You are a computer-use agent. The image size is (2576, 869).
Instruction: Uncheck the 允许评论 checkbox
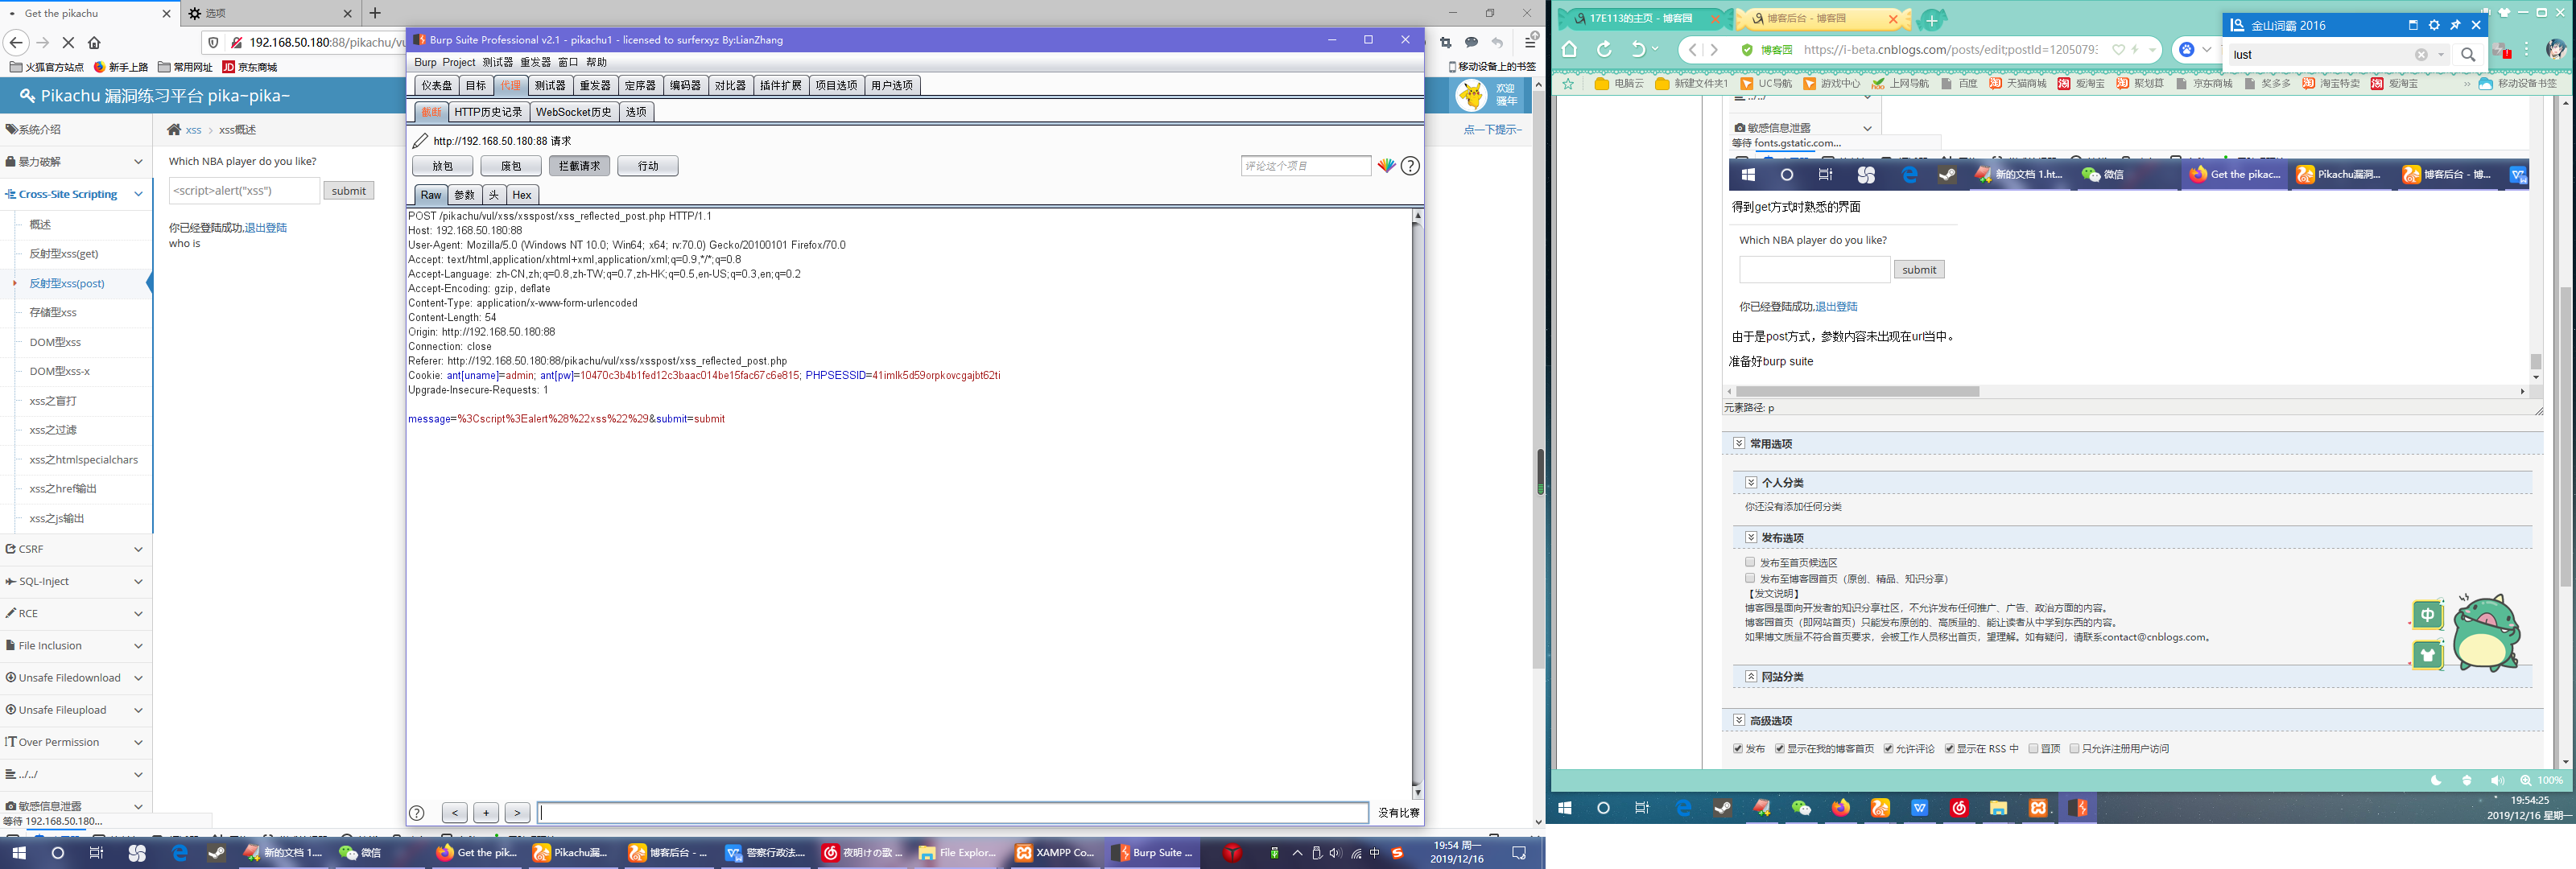point(1888,748)
